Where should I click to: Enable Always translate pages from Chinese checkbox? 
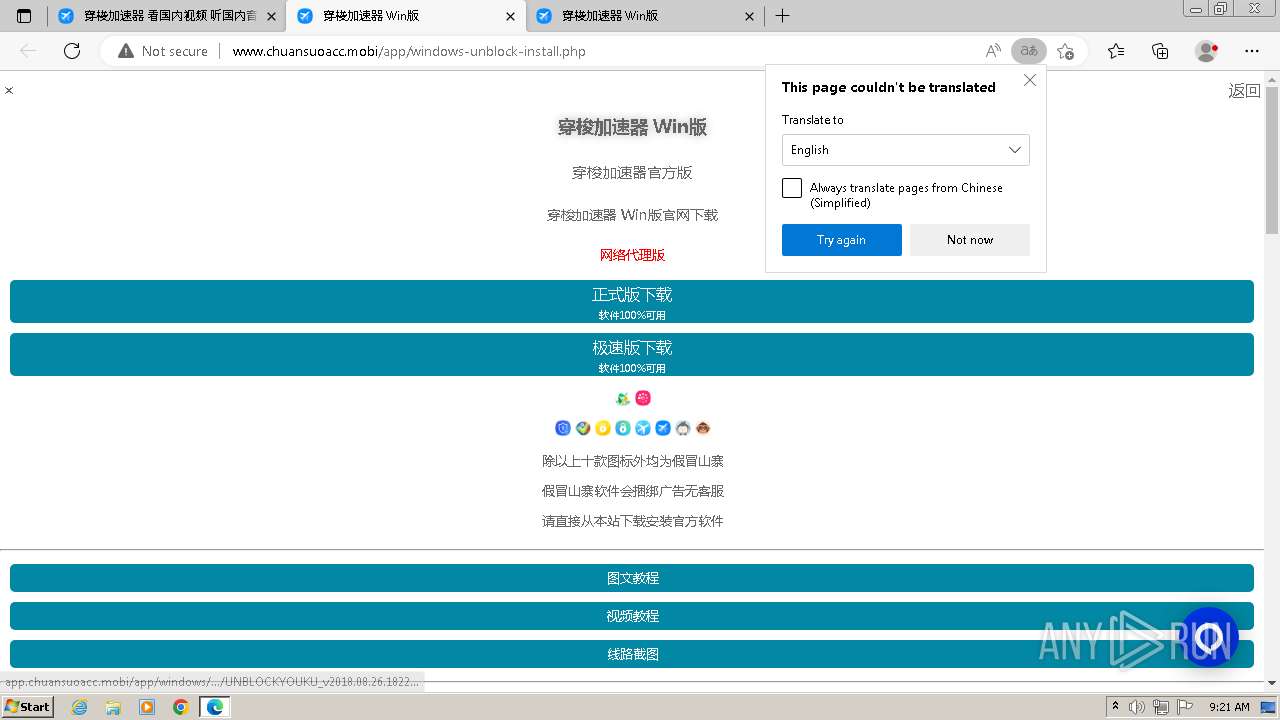[792, 188]
